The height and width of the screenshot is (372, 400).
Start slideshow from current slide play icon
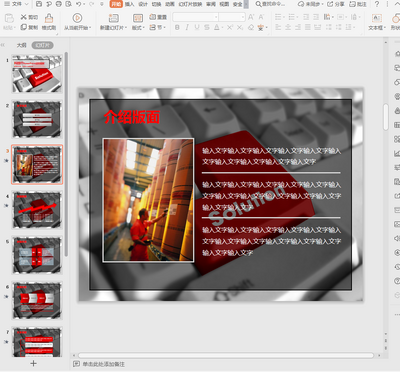tap(77, 18)
